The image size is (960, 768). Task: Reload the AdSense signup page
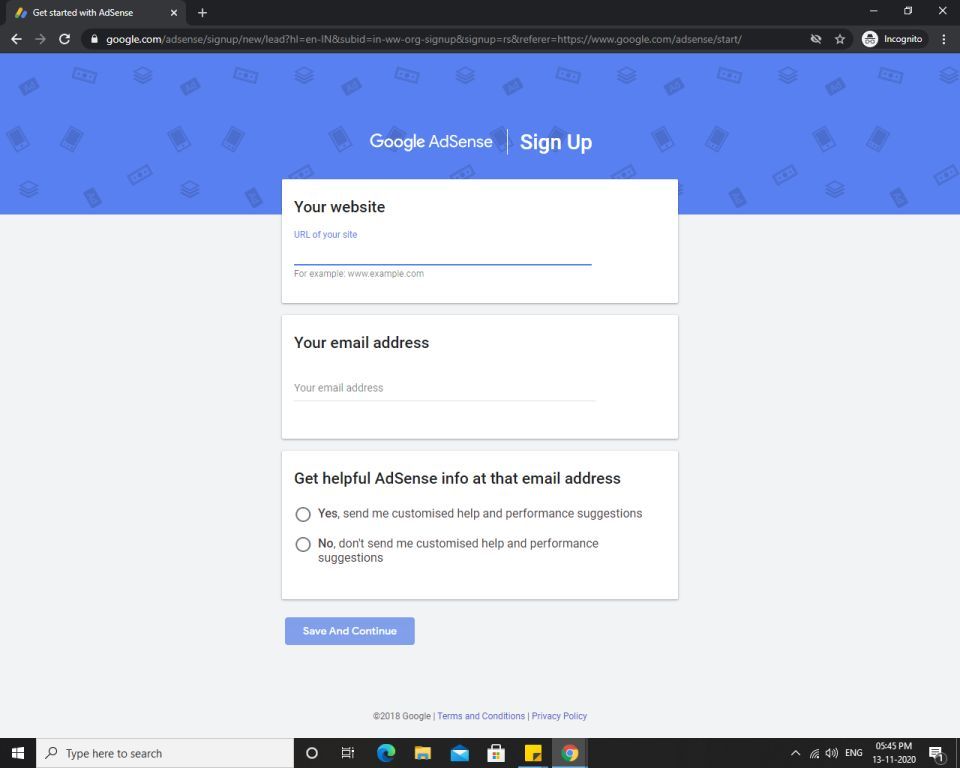(64, 39)
